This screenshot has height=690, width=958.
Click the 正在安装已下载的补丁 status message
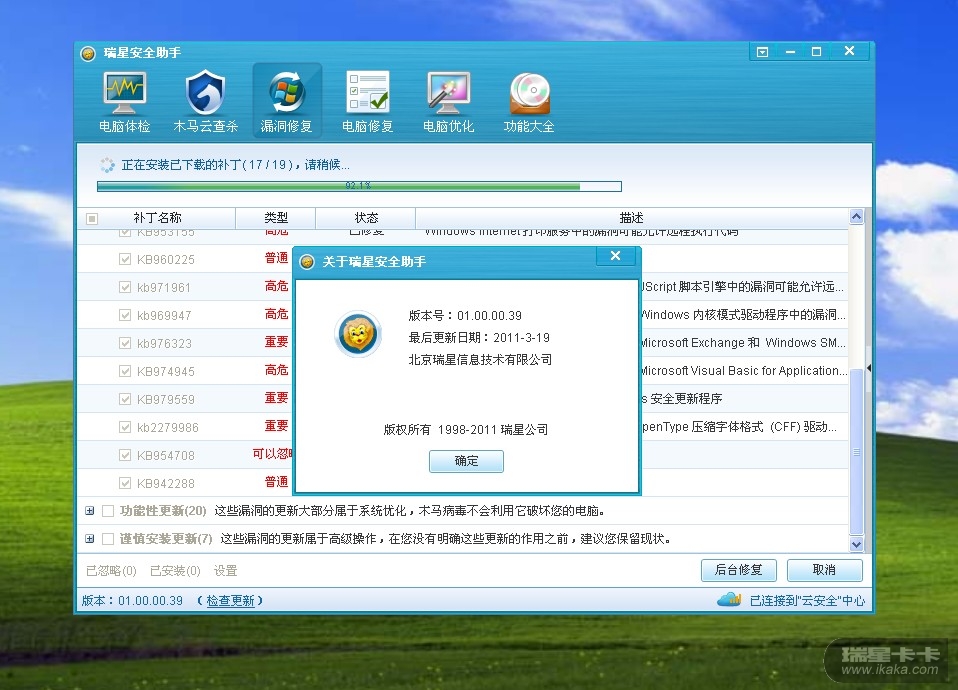(235, 165)
